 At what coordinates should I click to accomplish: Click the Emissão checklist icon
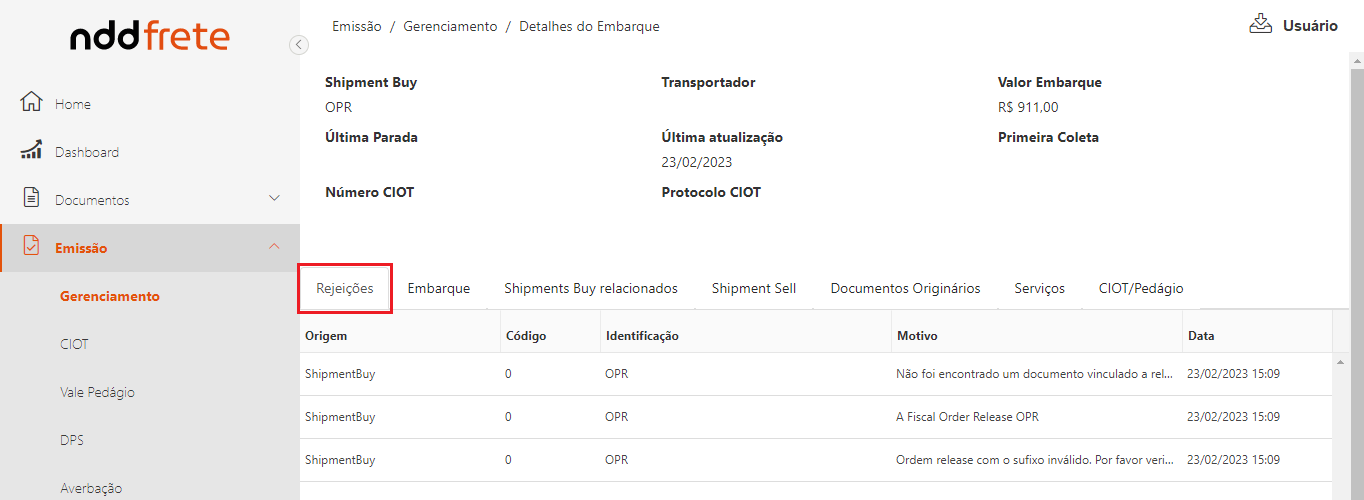pos(31,246)
